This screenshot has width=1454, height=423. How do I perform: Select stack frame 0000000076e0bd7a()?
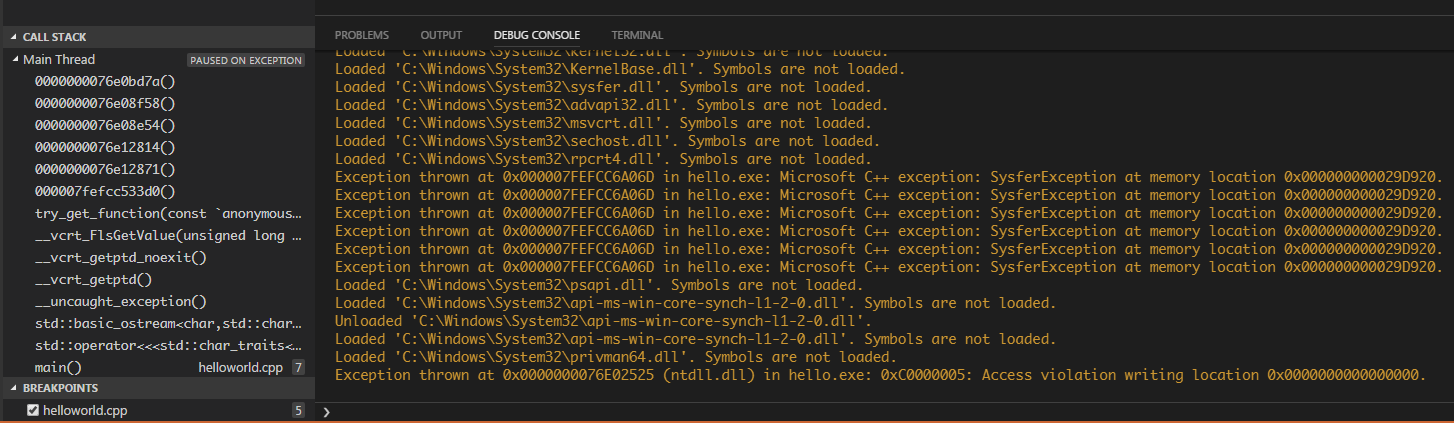(105, 81)
